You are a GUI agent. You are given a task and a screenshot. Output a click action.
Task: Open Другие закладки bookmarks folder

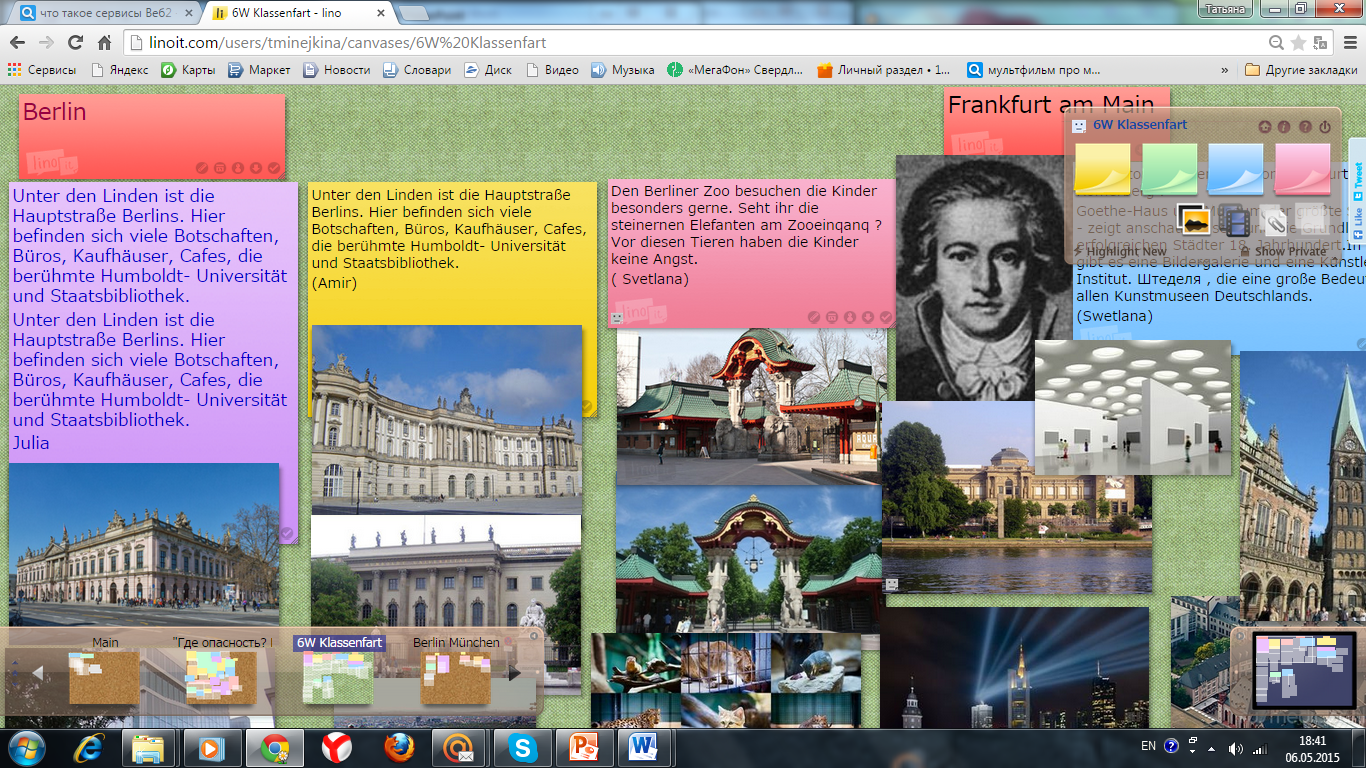click(x=1301, y=70)
